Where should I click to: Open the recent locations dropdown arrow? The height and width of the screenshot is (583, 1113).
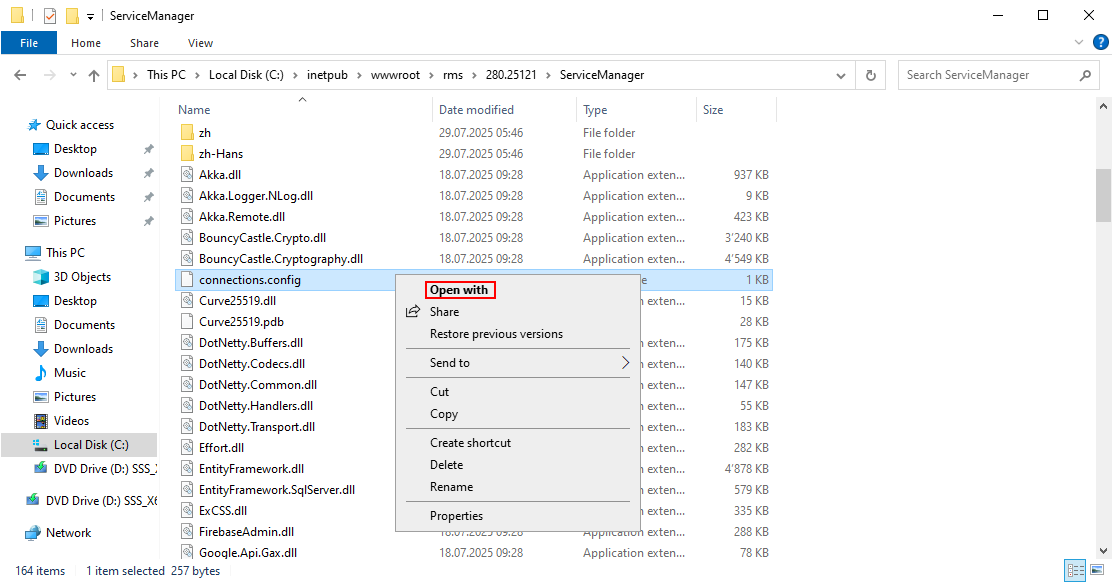(x=73, y=75)
